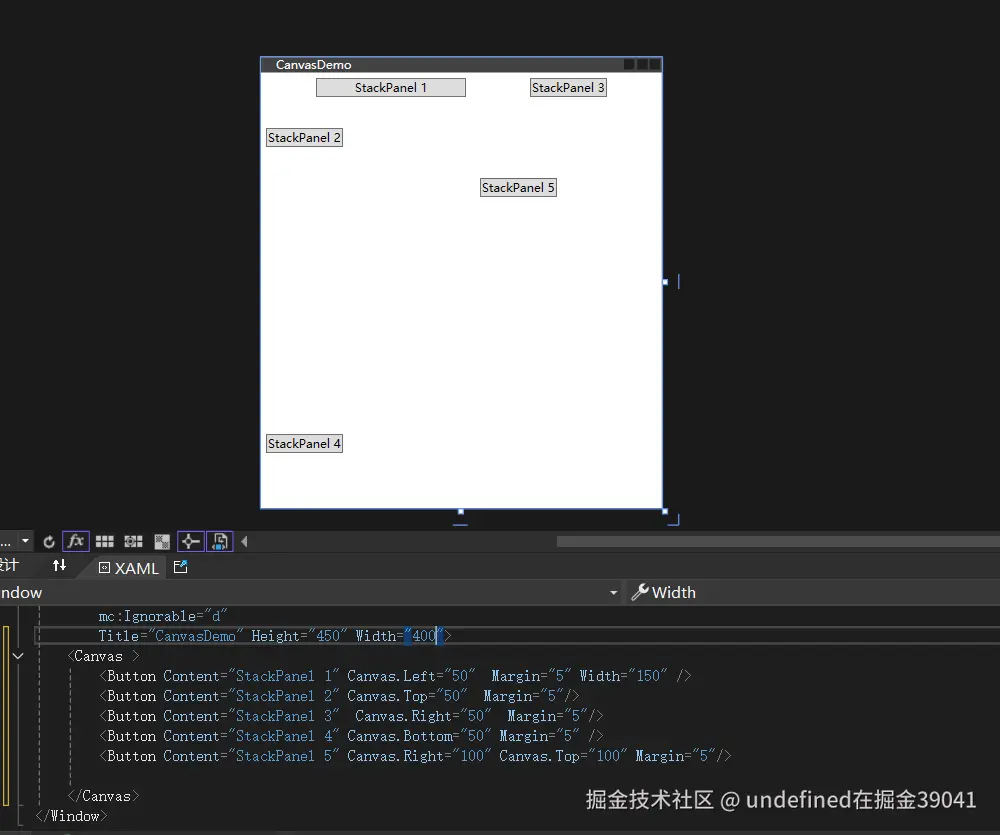Click the wrench icon next to Width
This screenshot has width=1000, height=835.
[640, 593]
